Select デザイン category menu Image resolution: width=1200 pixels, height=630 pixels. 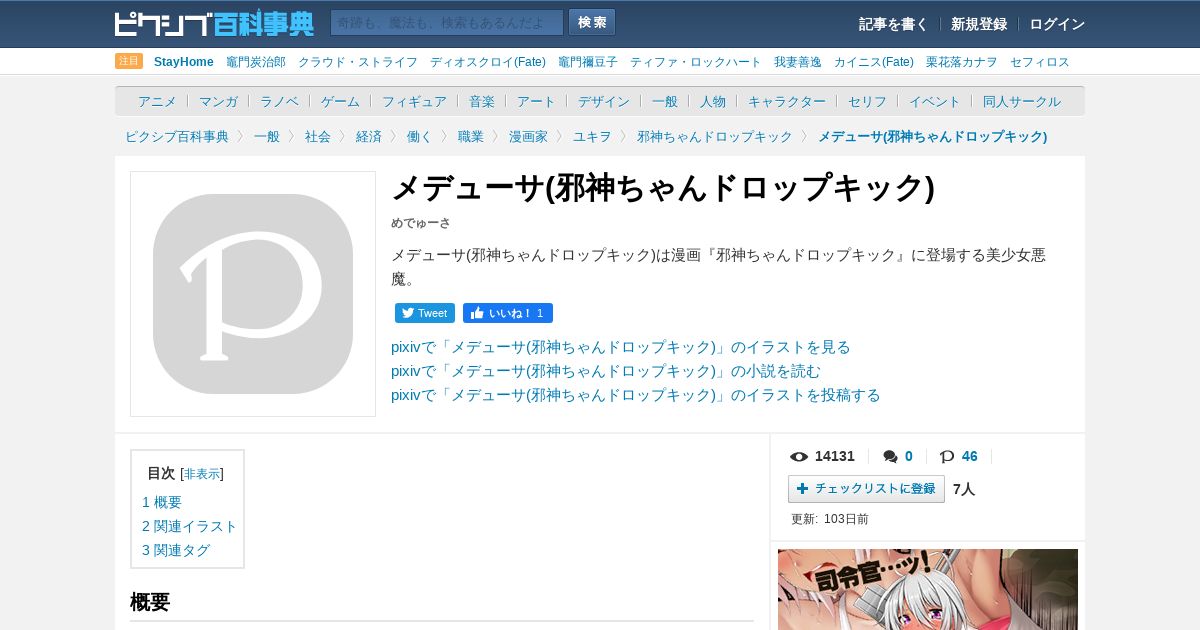[604, 101]
